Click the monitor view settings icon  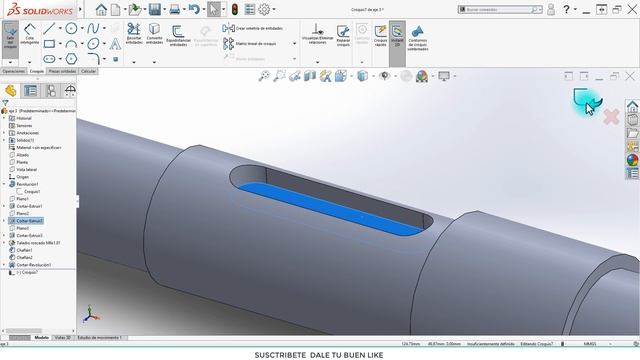[x=444, y=76]
